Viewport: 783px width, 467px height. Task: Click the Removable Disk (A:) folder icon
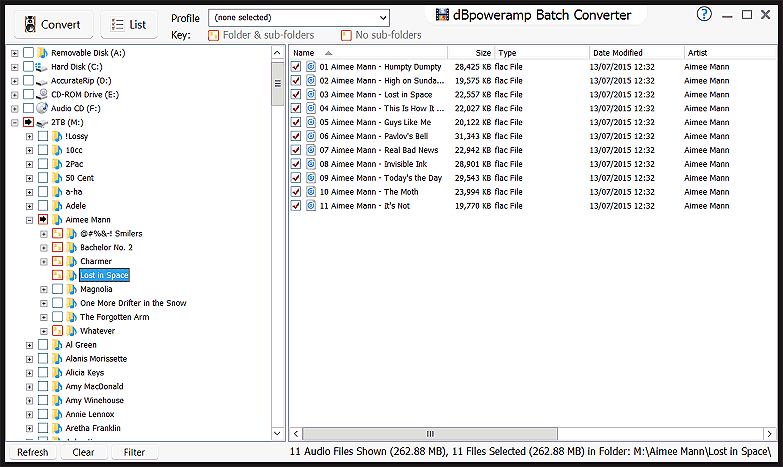point(42,53)
